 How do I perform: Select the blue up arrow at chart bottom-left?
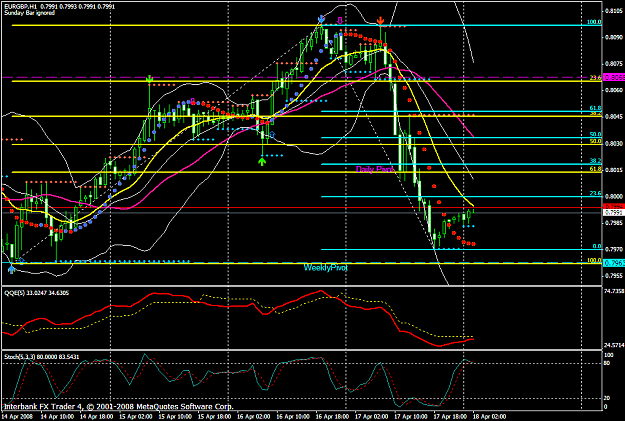pos(12,269)
